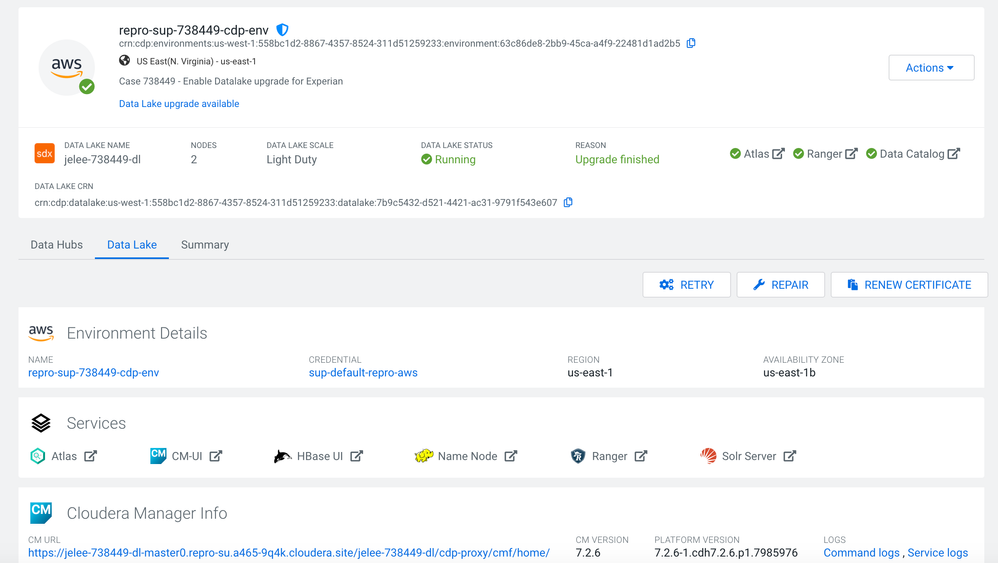Click the HBase UI orca icon
998x563 pixels.
click(x=282, y=456)
